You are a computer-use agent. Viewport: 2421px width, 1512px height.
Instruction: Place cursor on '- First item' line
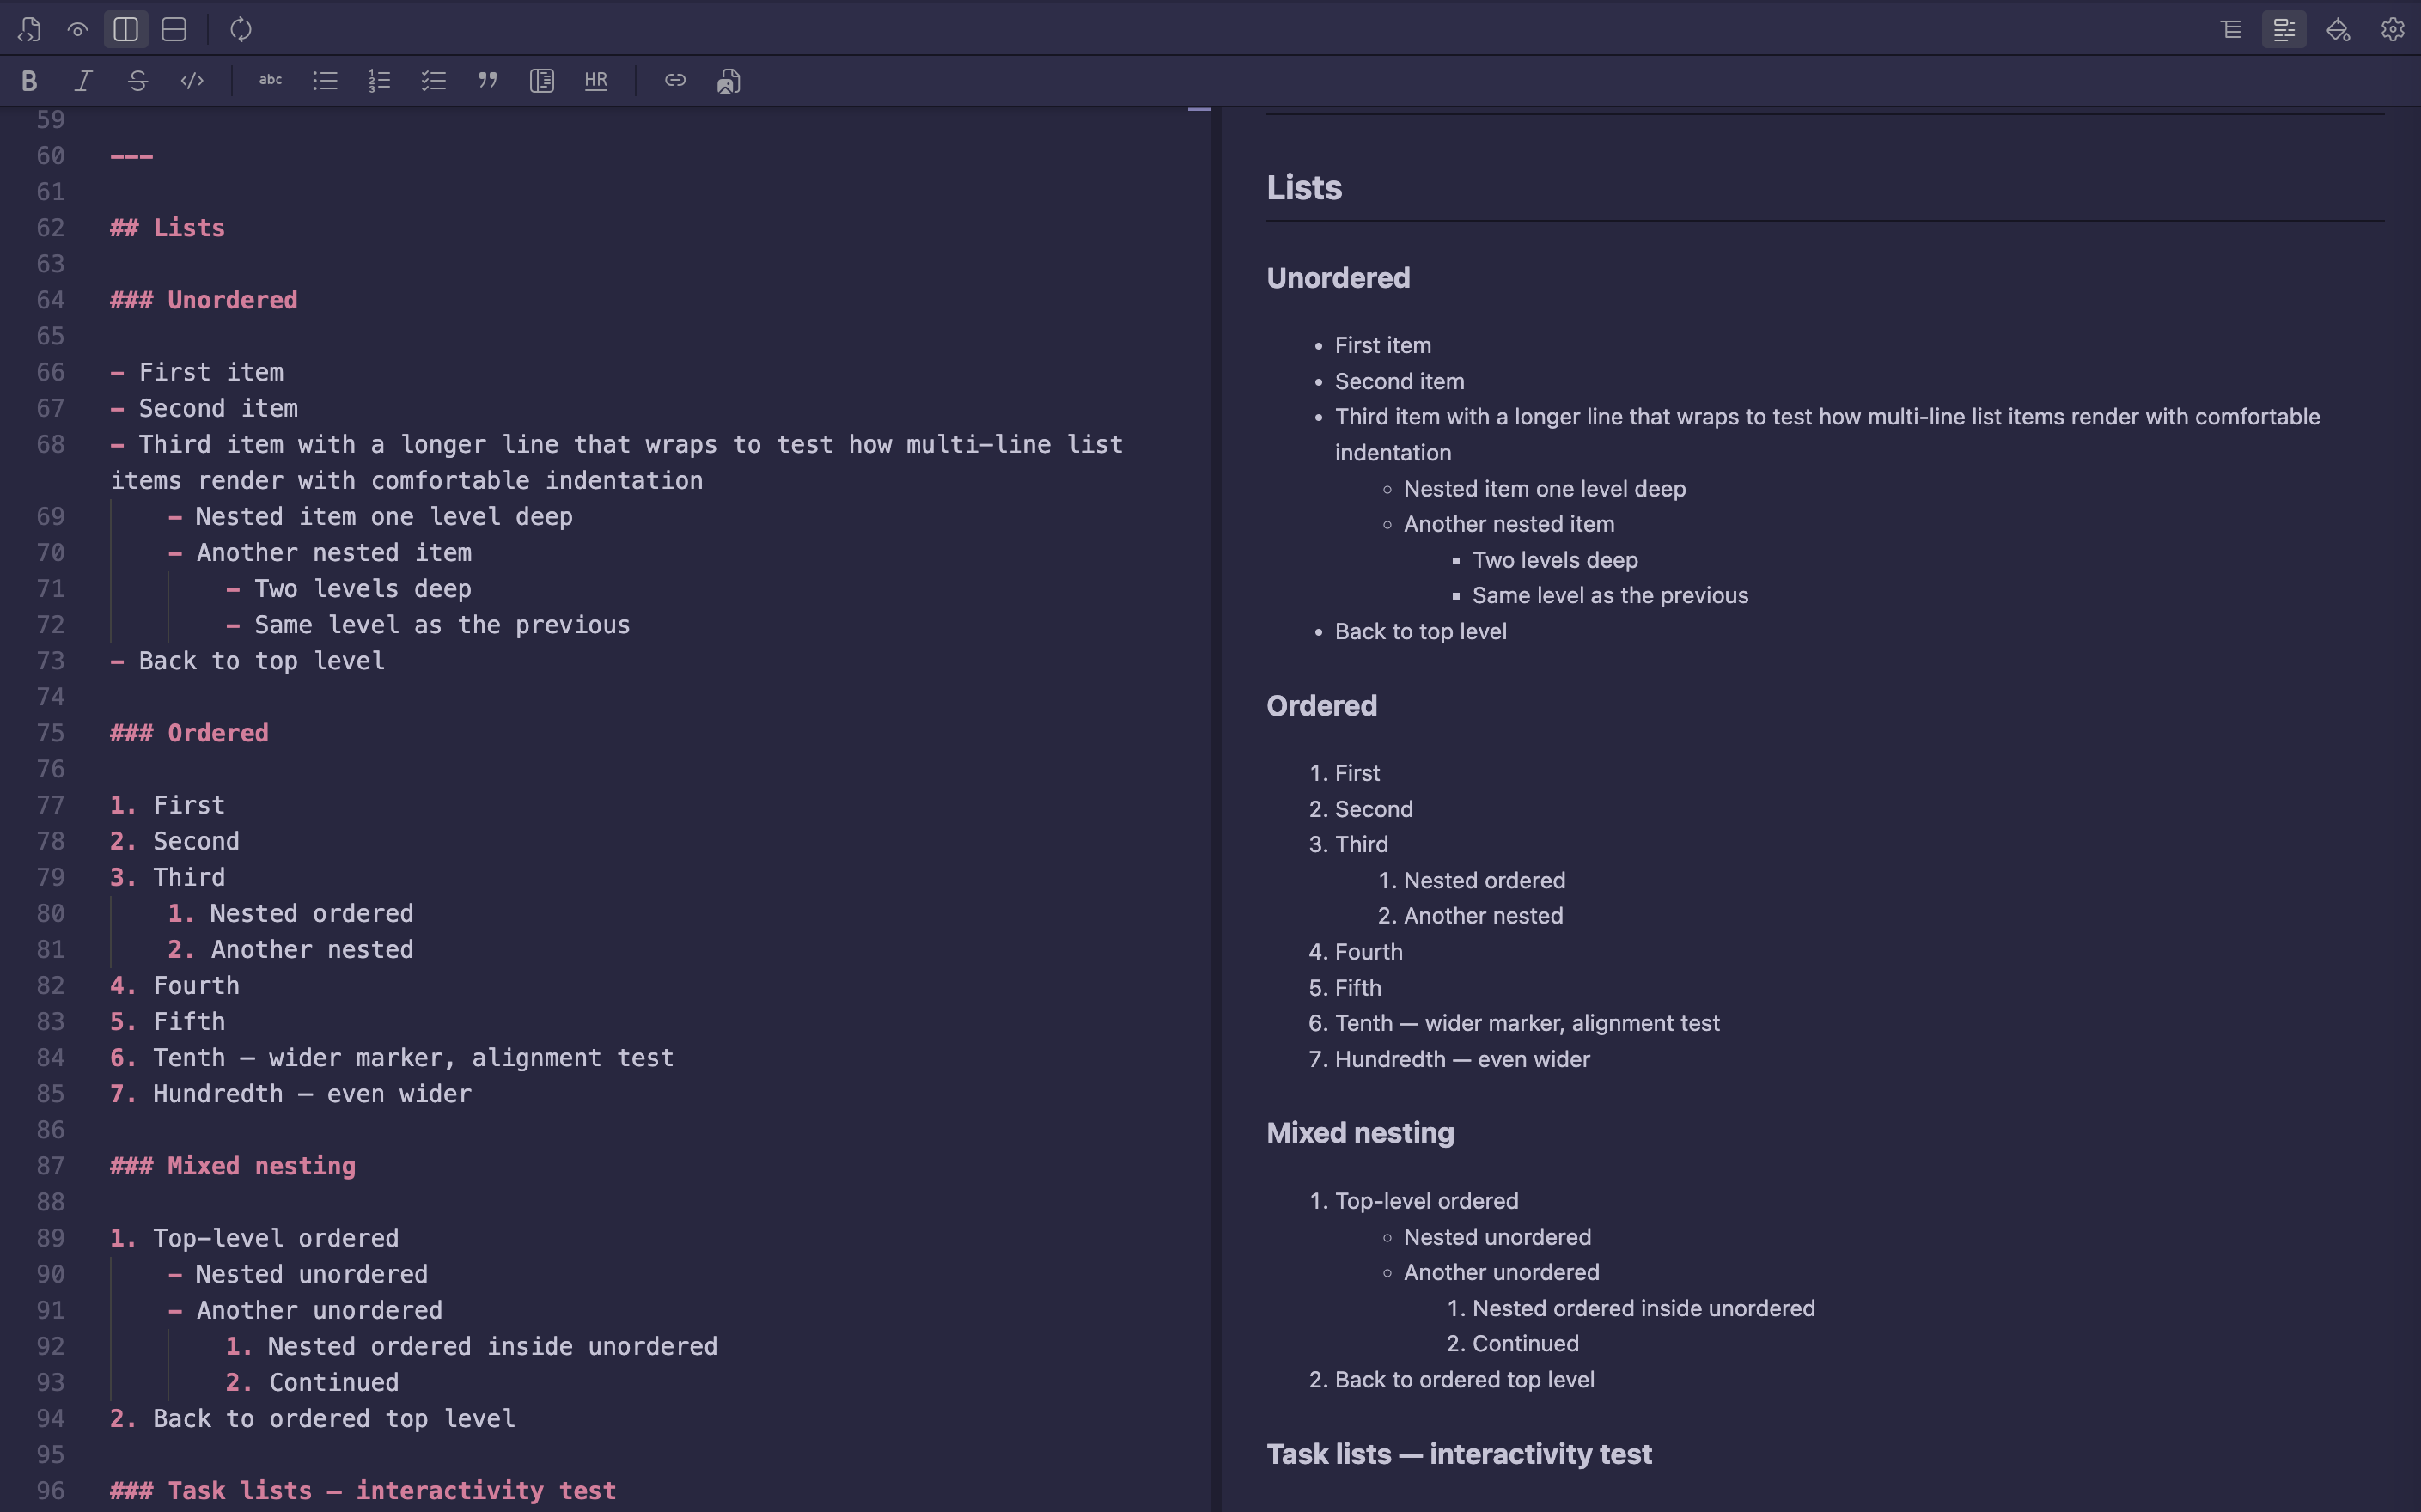(x=197, y=372)
